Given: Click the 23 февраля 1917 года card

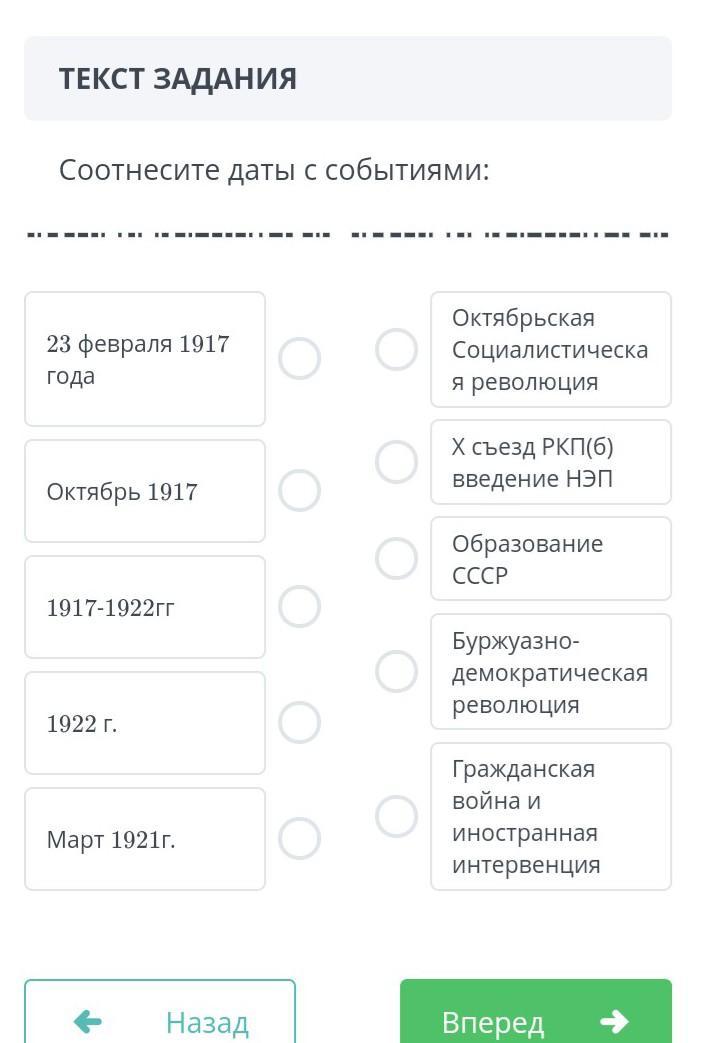Looking at the screenshot, I should pyautogui.click(x=145, y=359).
